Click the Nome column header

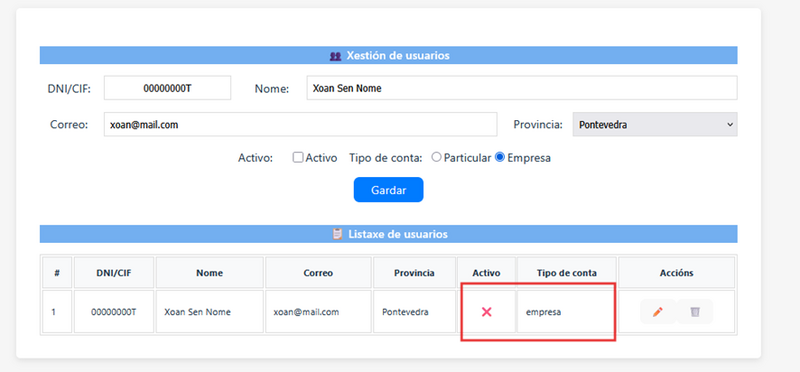210,273
